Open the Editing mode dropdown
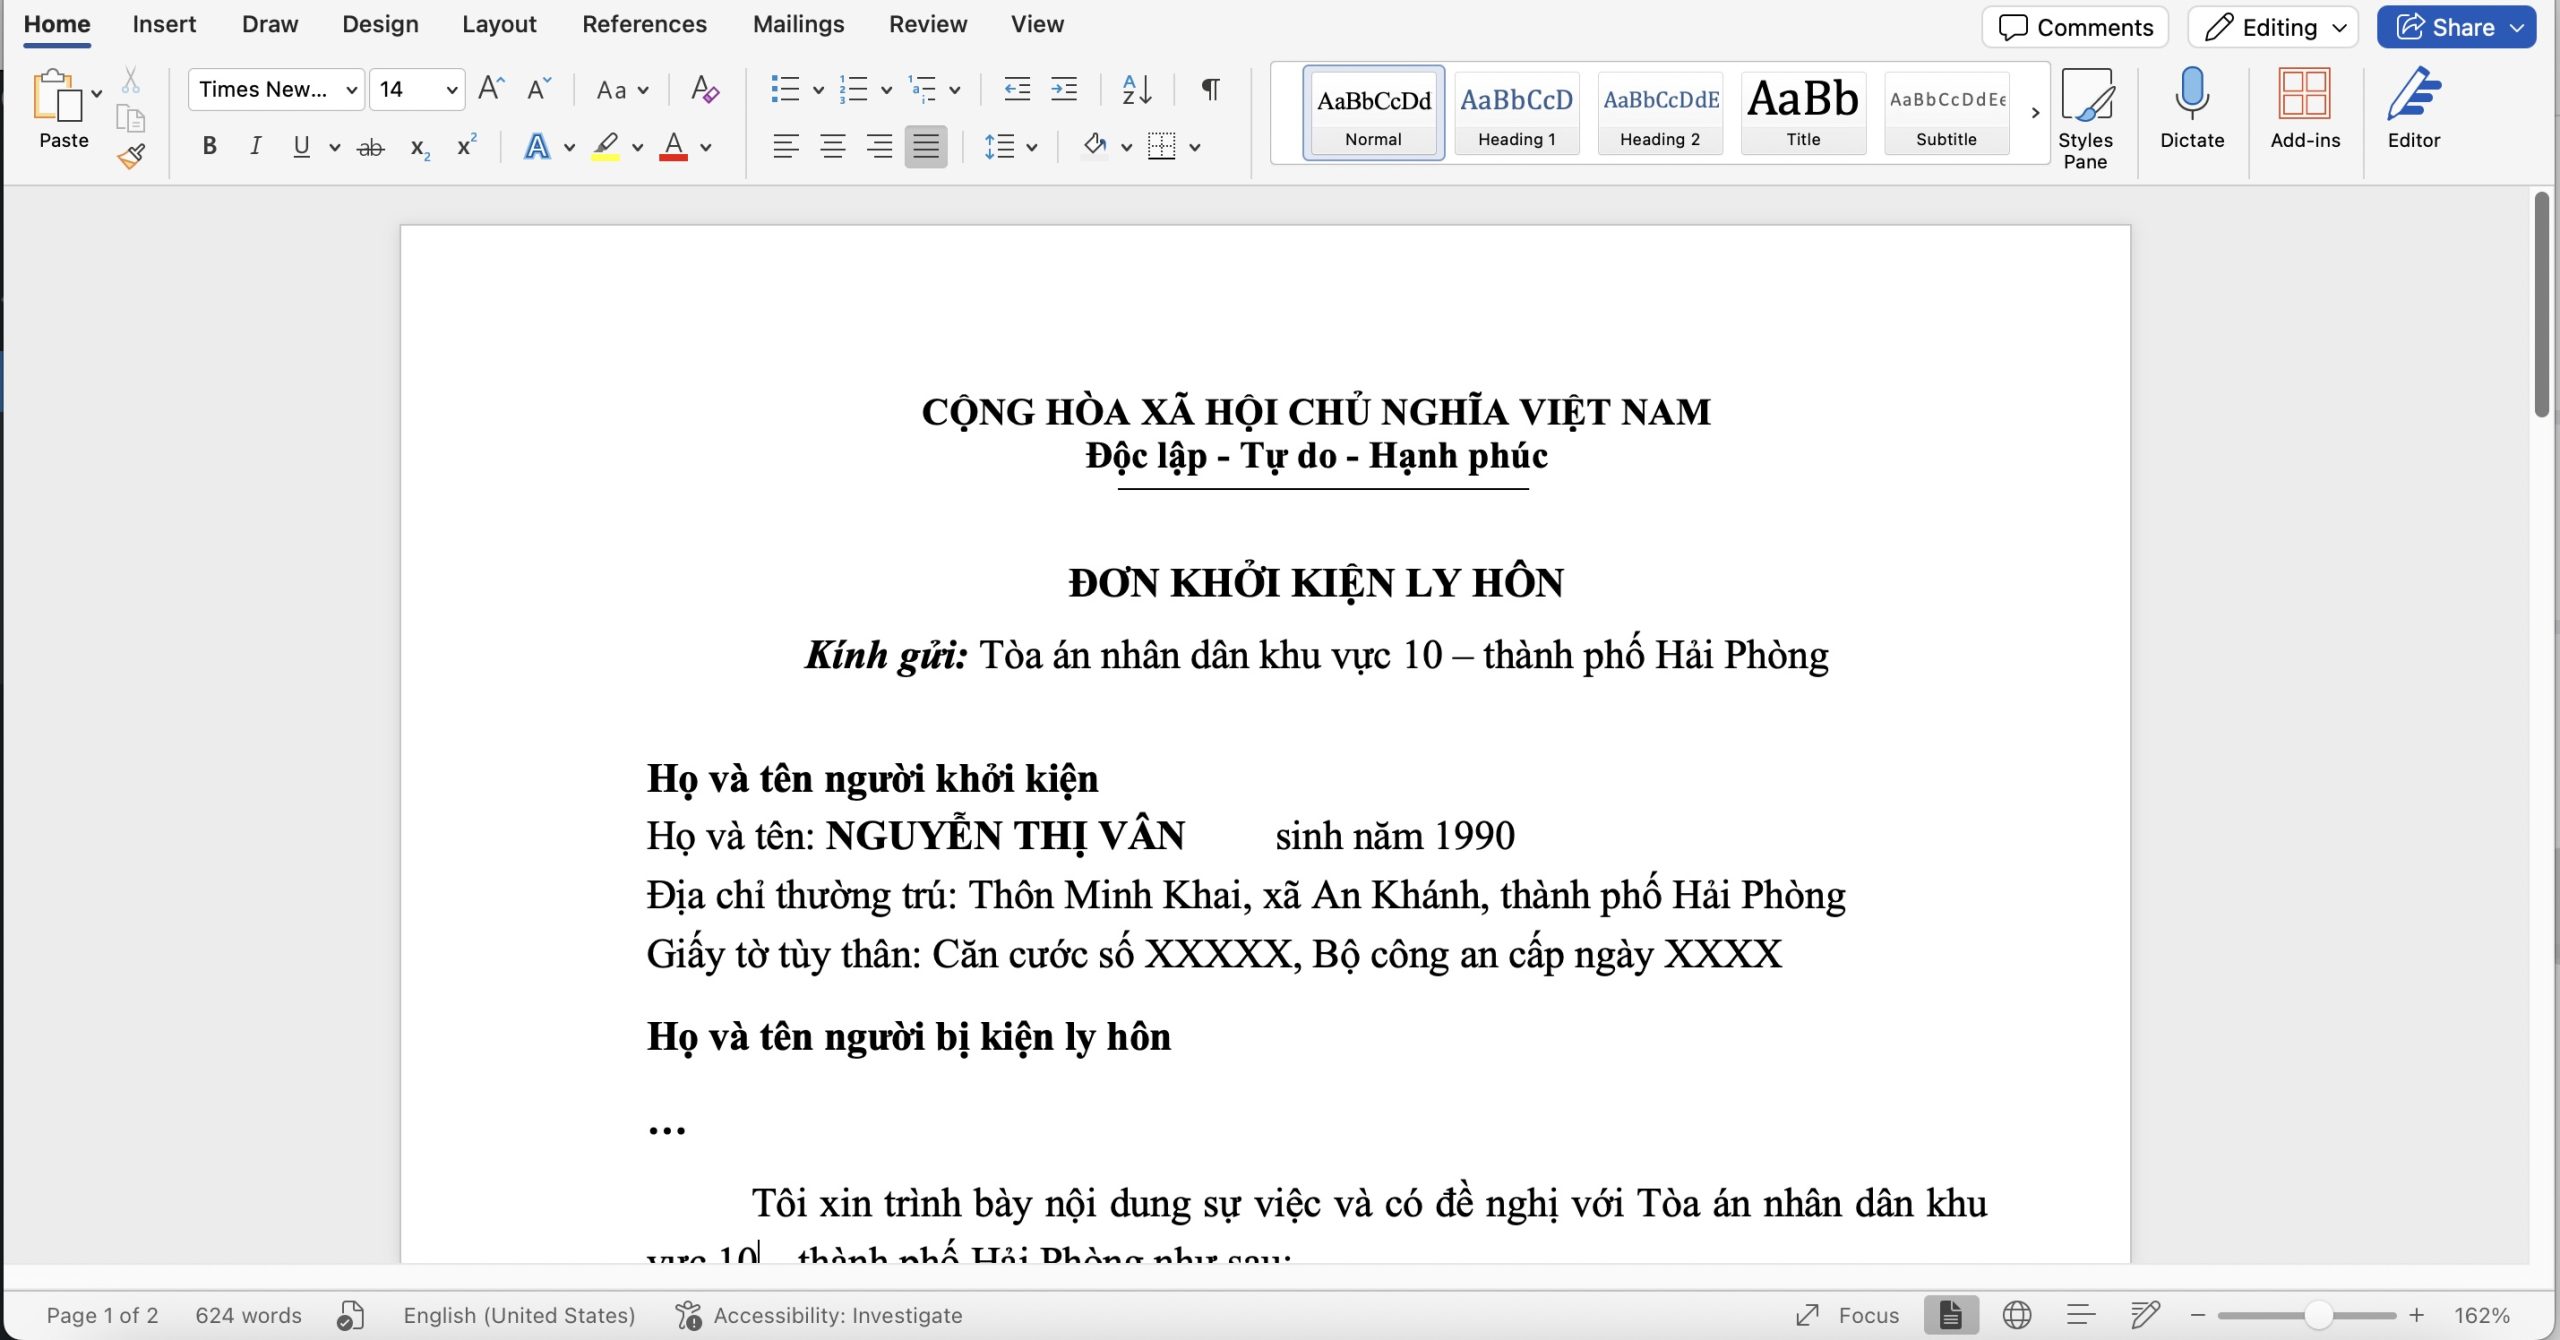 pyautogui.click(x=2272, y=27)
